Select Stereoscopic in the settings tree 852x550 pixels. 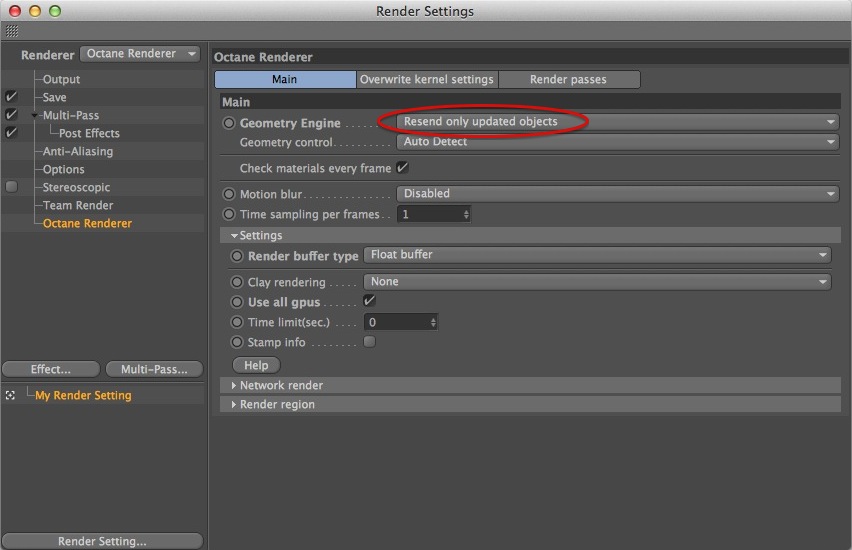pyautogui.click(x=76, y=188)
